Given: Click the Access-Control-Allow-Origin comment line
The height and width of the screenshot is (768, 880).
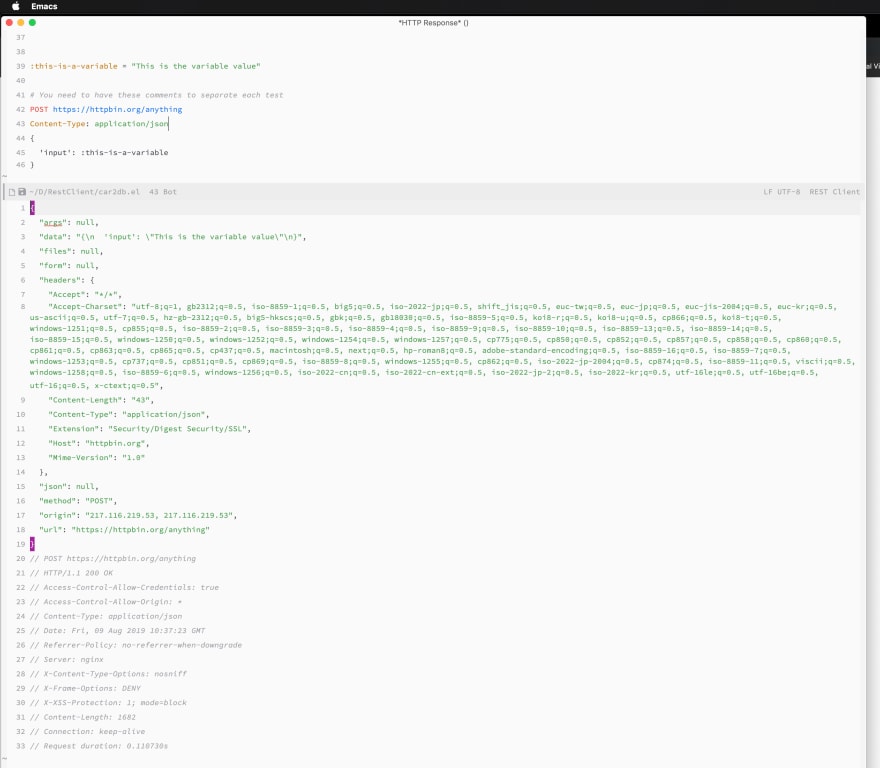Looking at the screenshot, I should (x=106, y=602).
